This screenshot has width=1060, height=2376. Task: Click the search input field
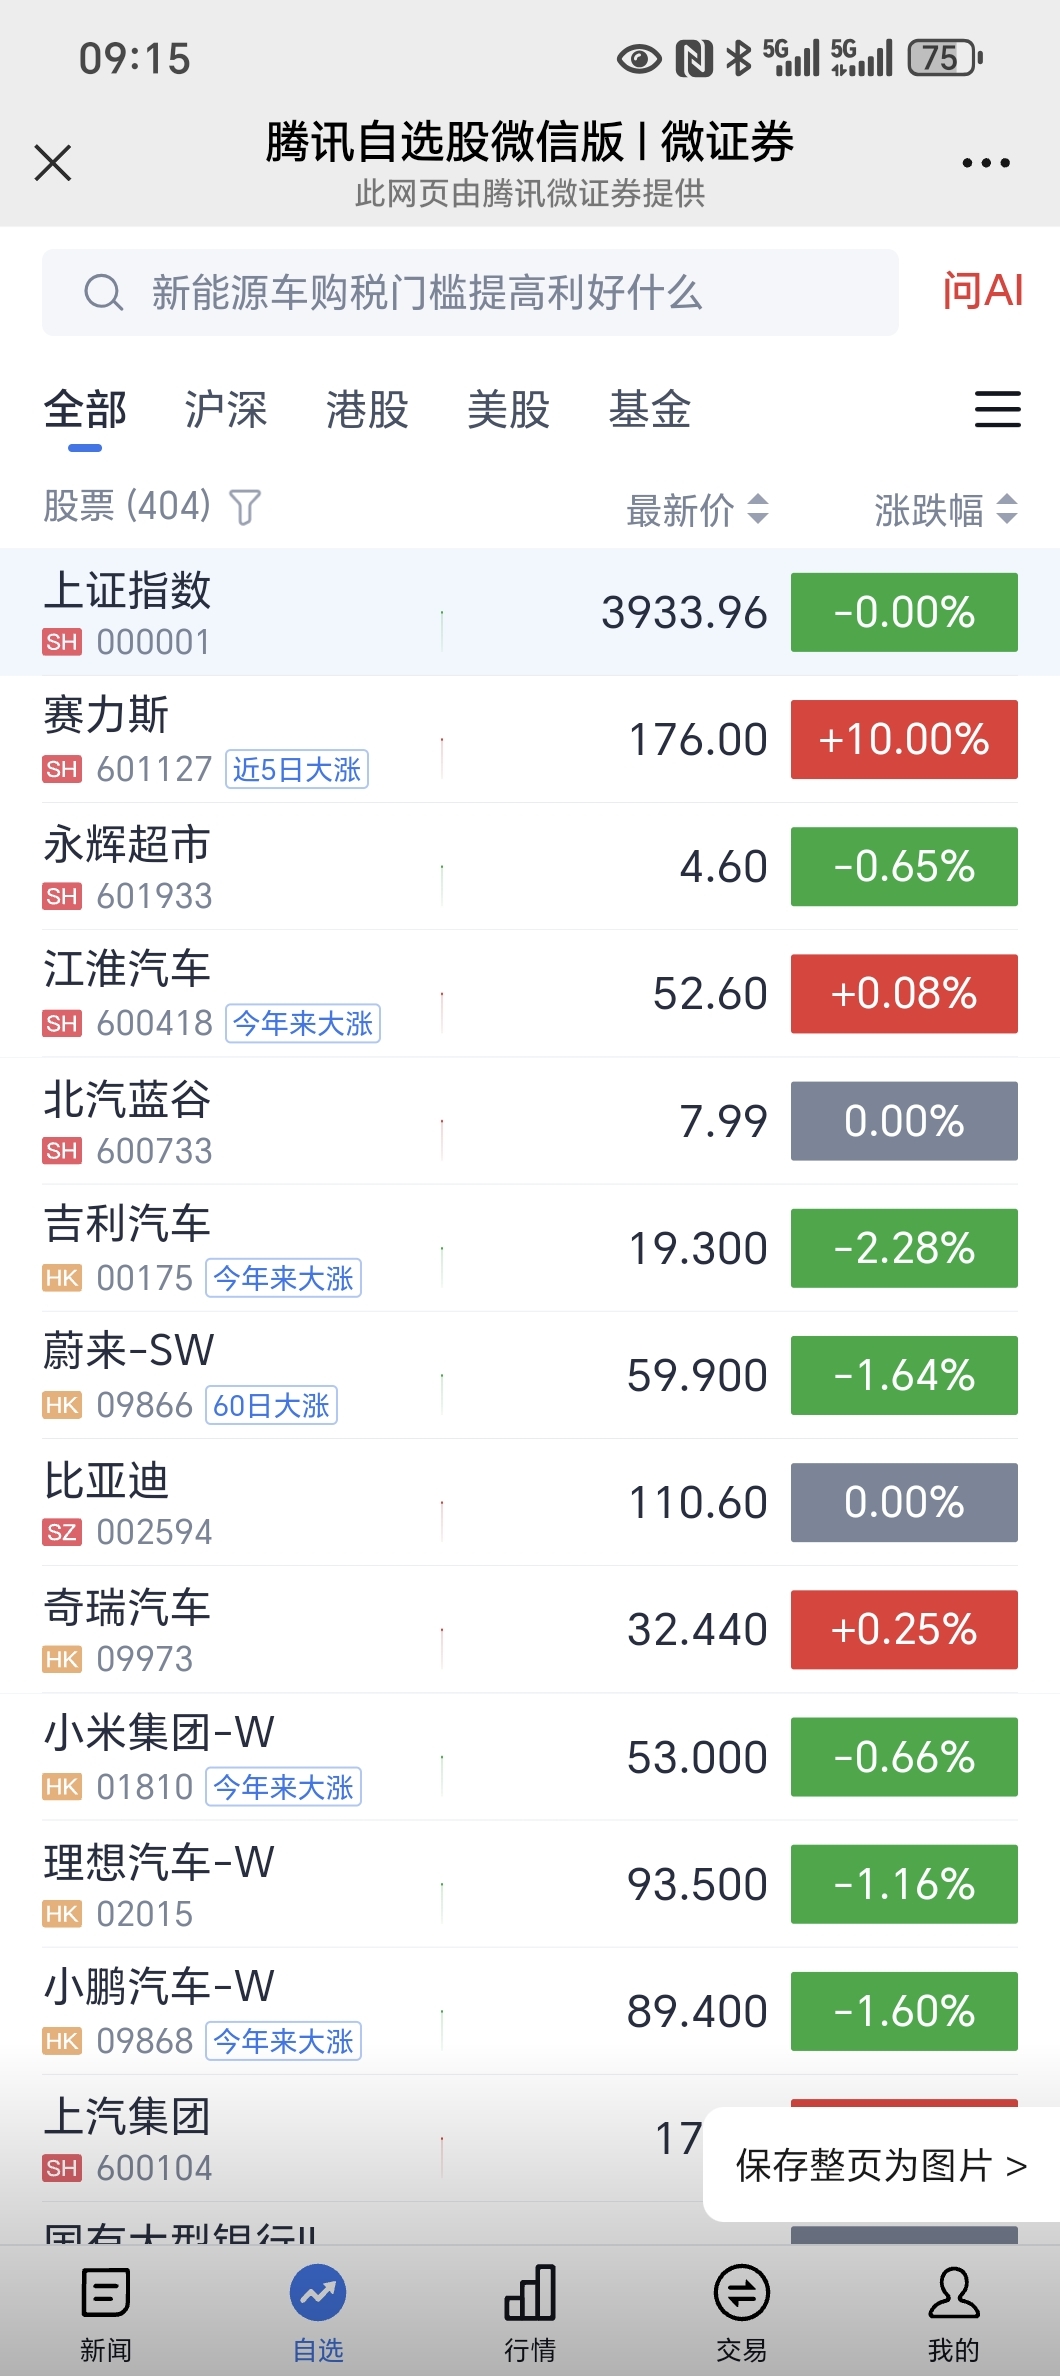pyautogui.click(x=470, y=293)
